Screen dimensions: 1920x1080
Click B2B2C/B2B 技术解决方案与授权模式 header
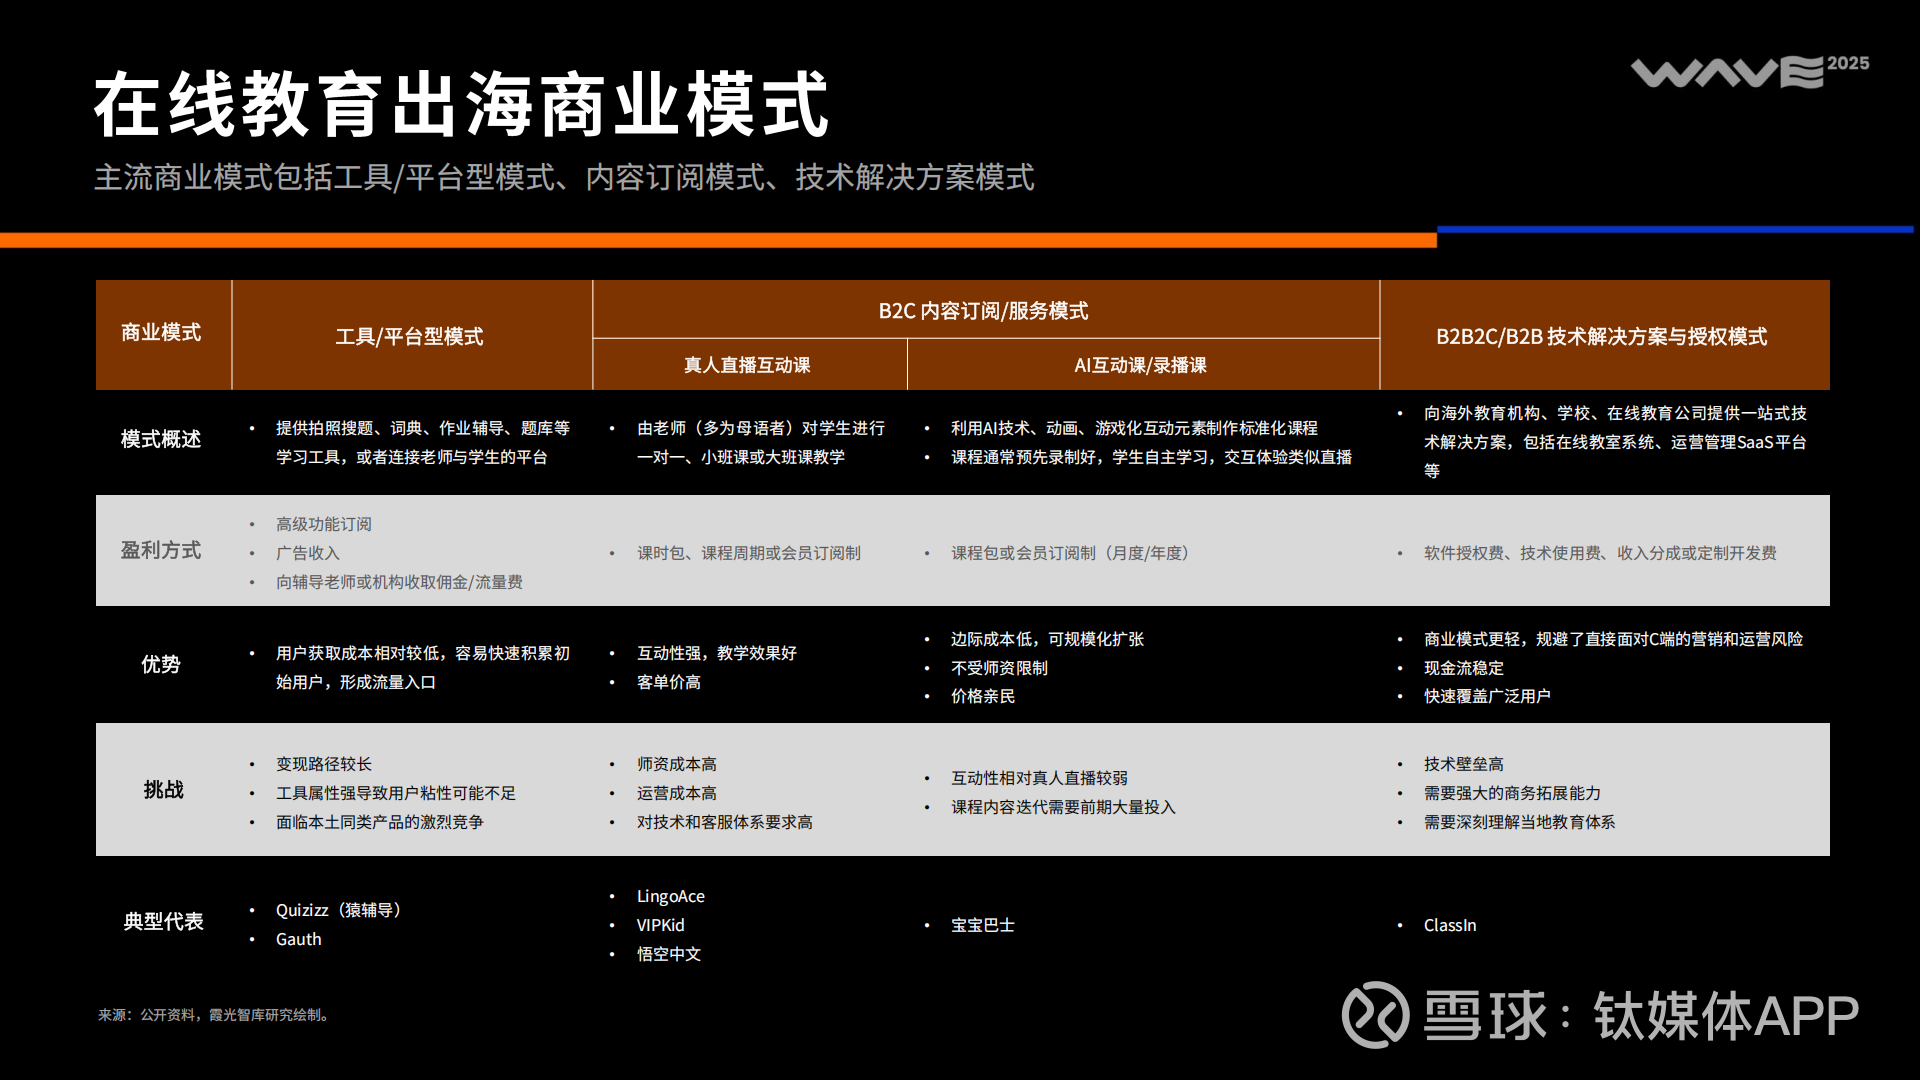pos(1601,337)
